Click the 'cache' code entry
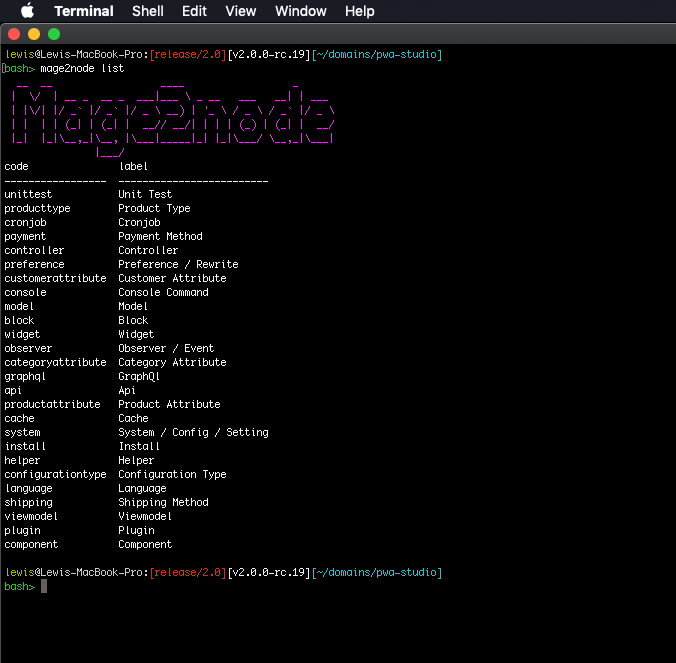The height and width of the screenshot is (663, 676). 19,419
